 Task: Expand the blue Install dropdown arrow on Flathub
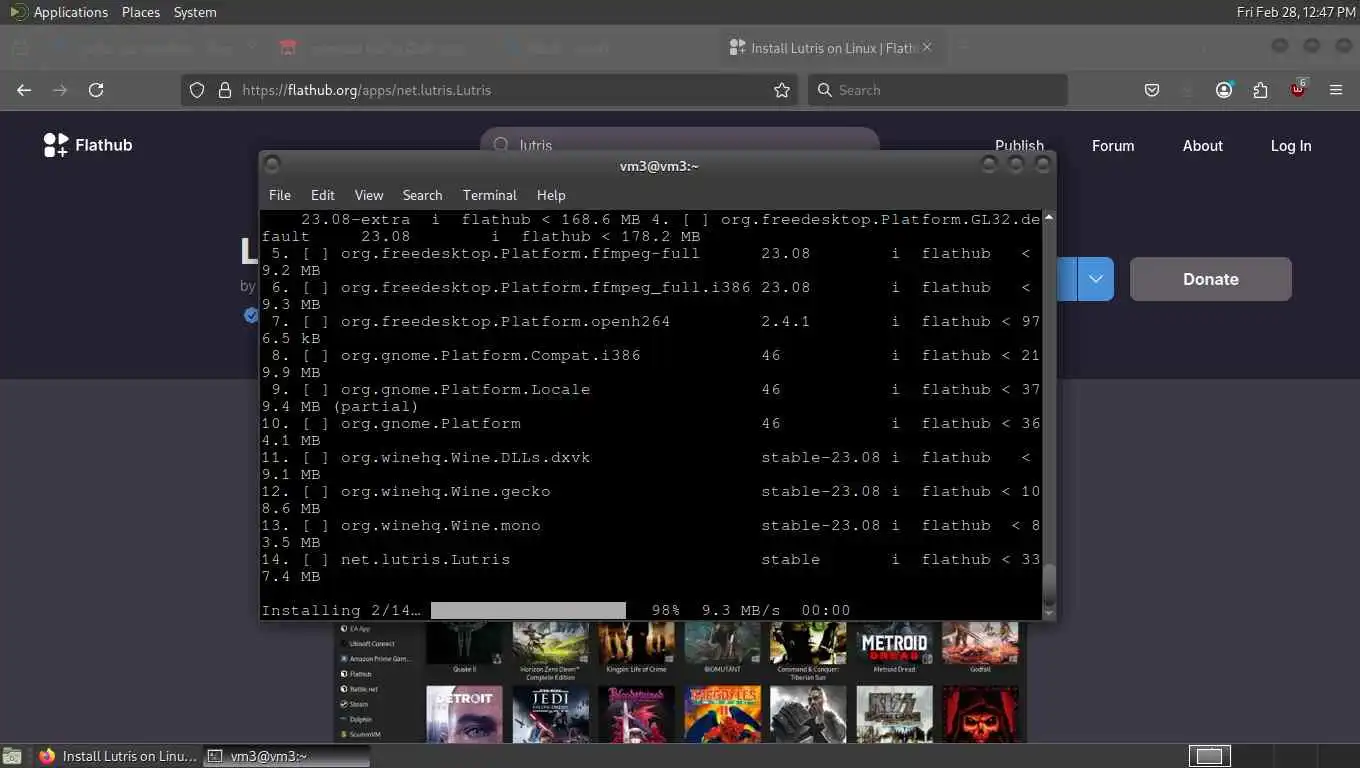(x=1096, y=279)
